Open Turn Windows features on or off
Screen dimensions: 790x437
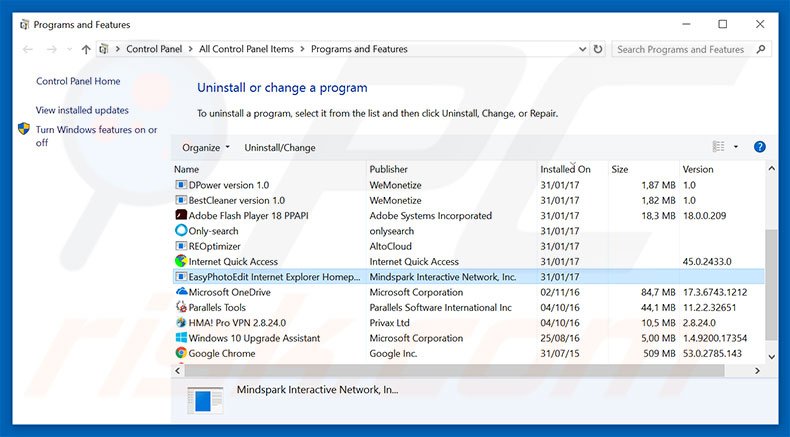[x=96, y=136]
